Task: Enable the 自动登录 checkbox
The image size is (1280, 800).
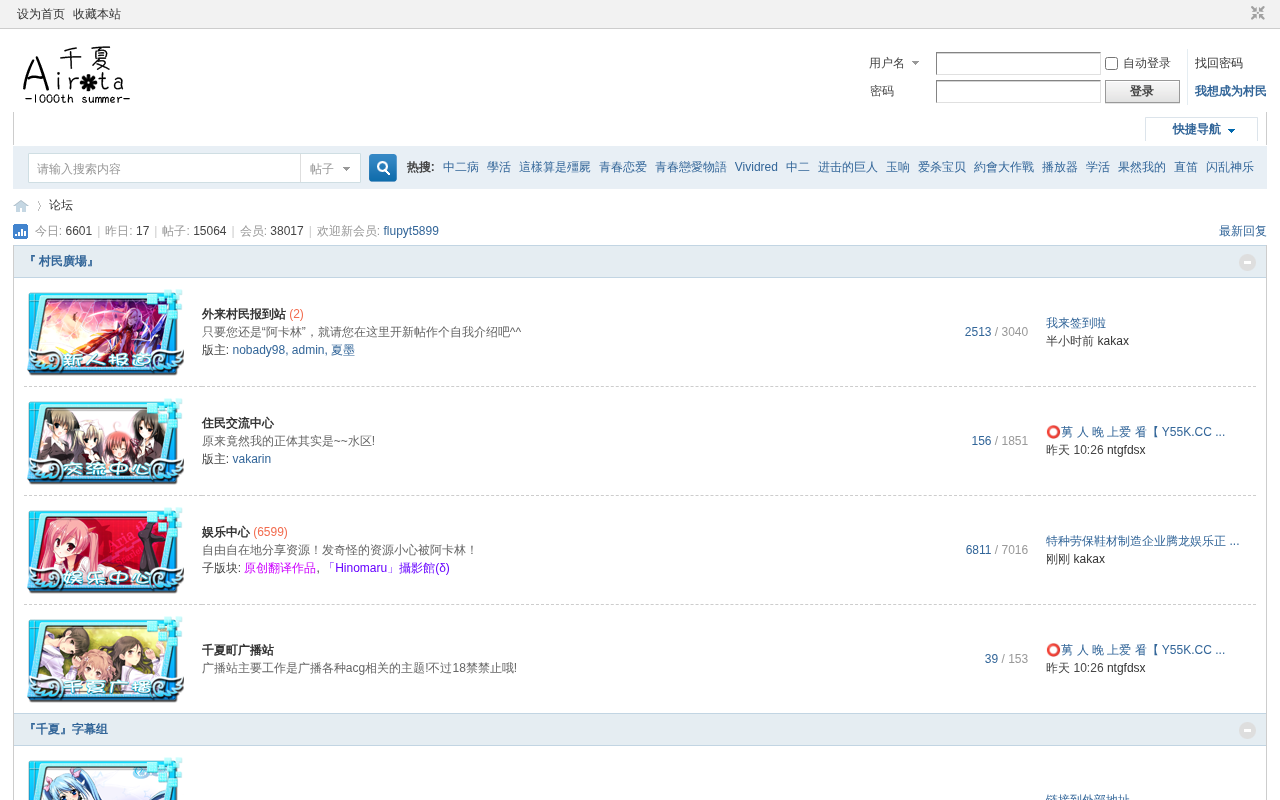Action: pyautogui.click(x=1111, y=64)
